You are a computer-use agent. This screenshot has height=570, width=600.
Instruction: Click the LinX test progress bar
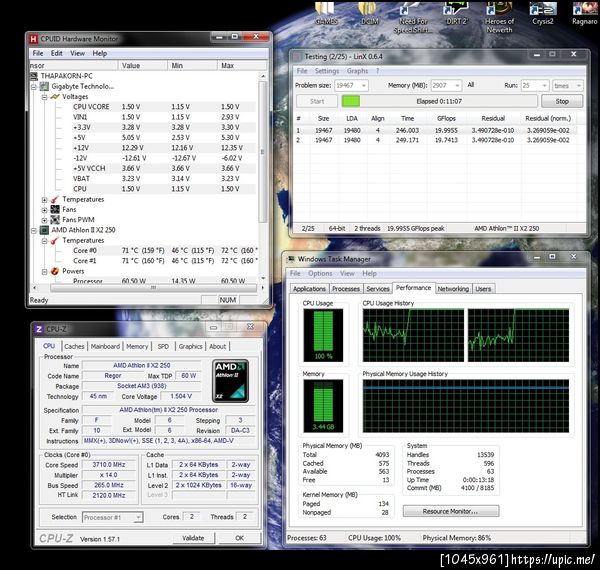(439, 101)
